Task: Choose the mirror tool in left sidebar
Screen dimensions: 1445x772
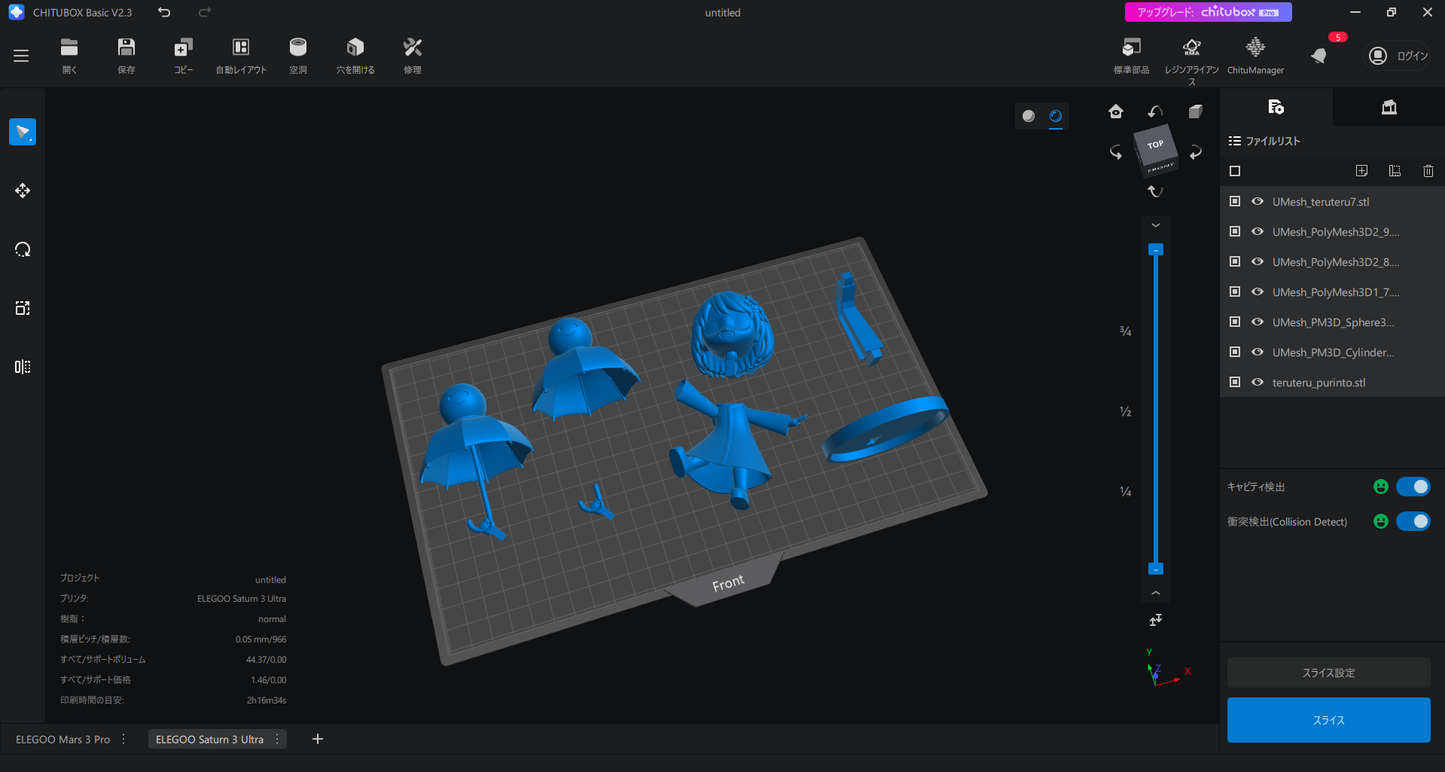Action: [x=22, y=367]
